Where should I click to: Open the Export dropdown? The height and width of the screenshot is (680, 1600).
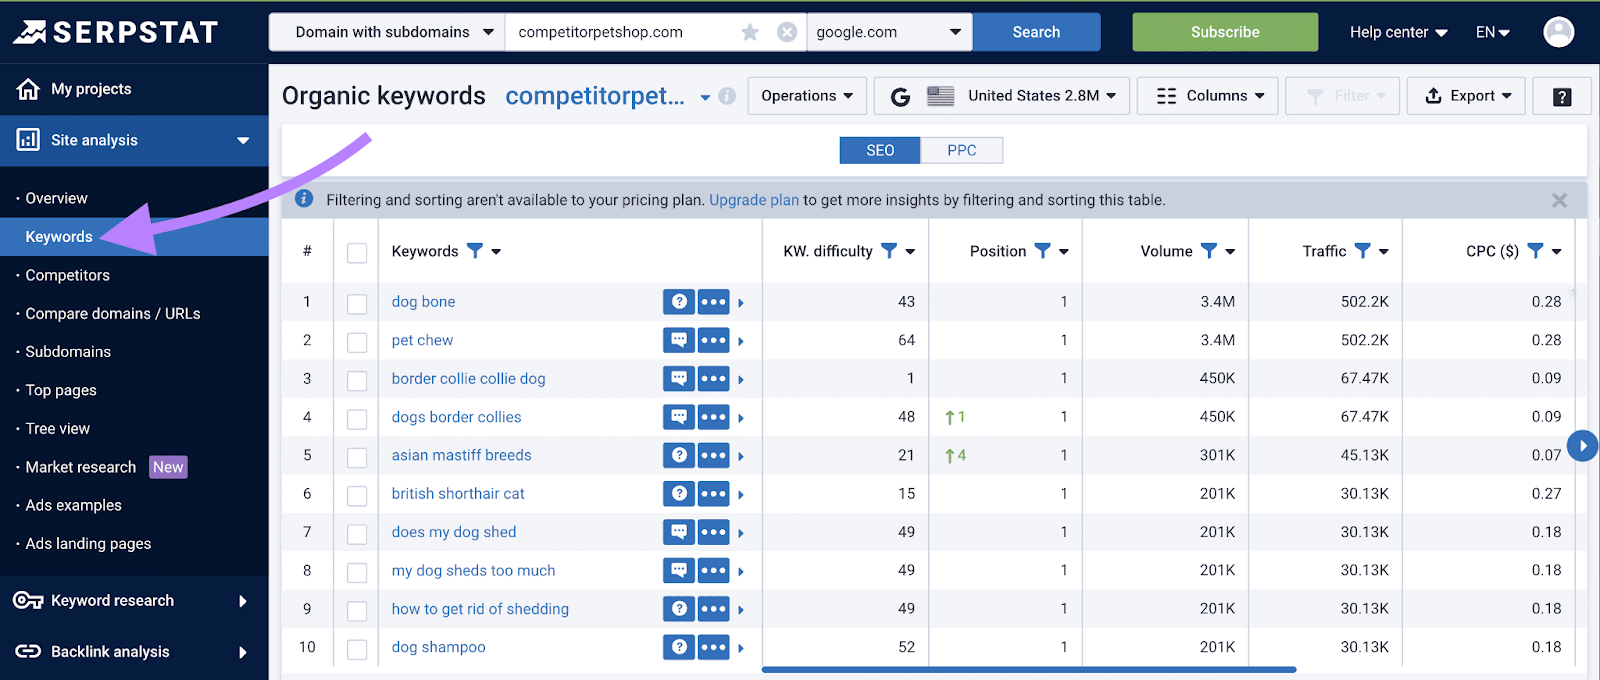1466,96
